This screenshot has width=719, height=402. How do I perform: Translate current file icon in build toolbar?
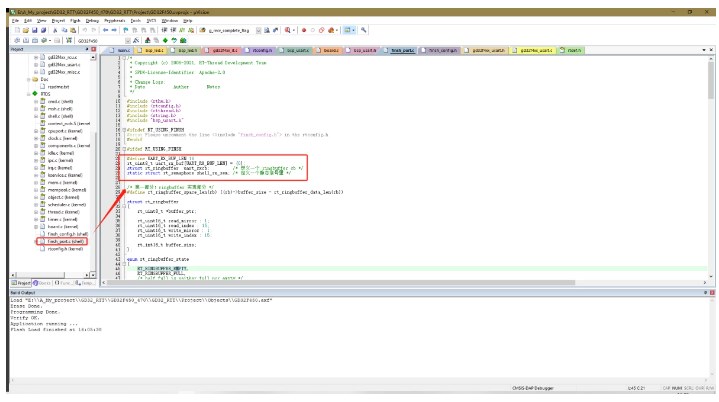pos(17,41)
